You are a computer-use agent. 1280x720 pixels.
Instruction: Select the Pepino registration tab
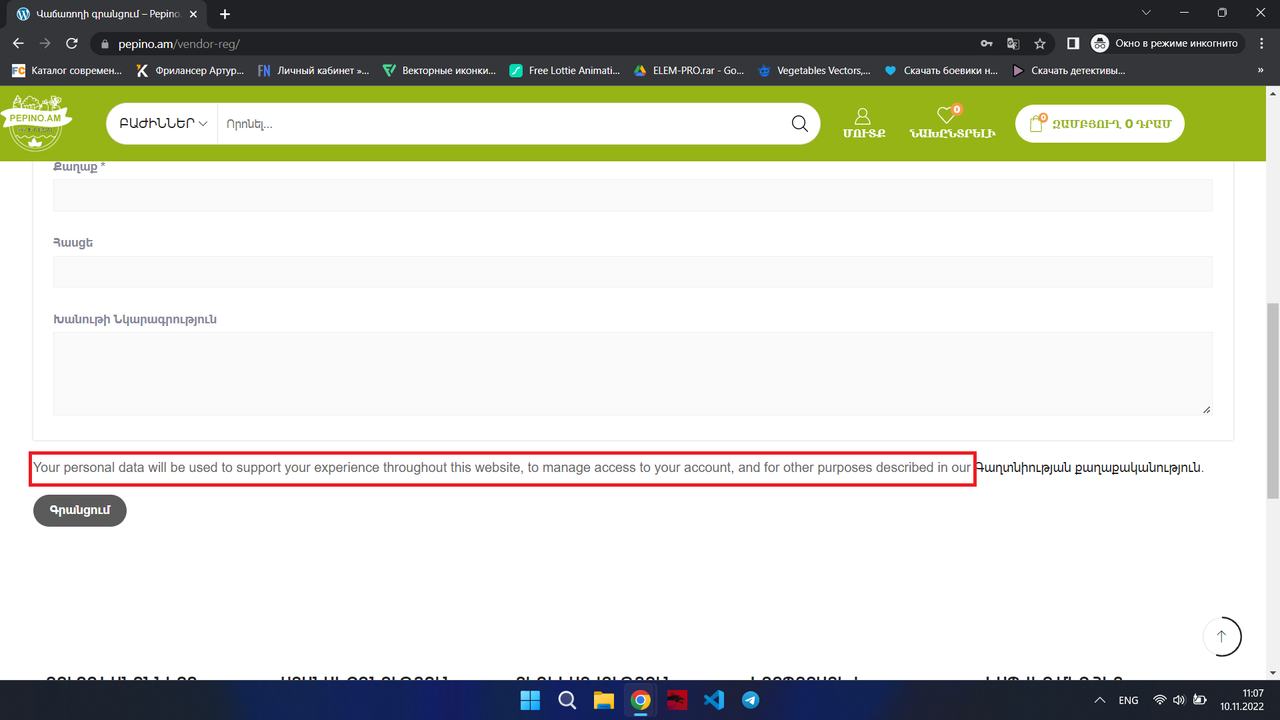(105, 15)
